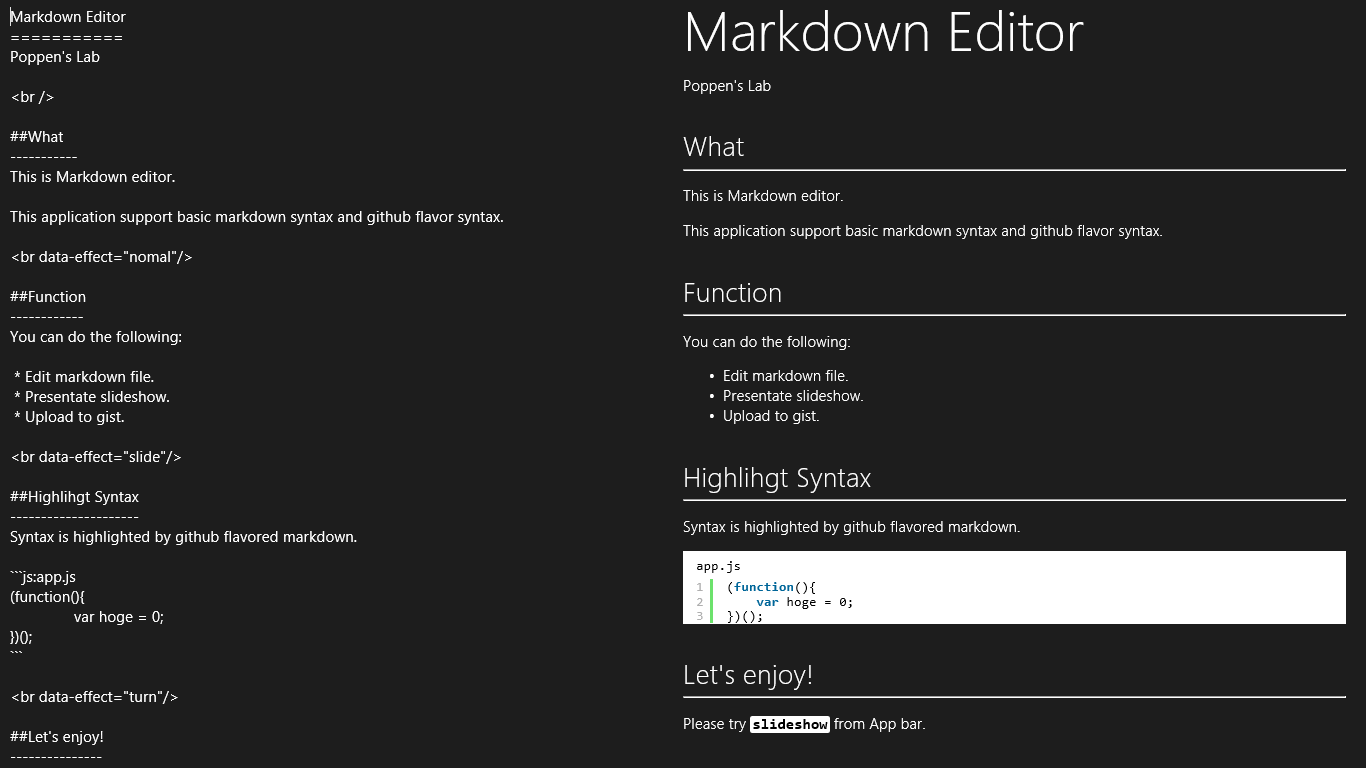
Task: Click the '##Let's enjoy!' source line
Action: point(57,737)
